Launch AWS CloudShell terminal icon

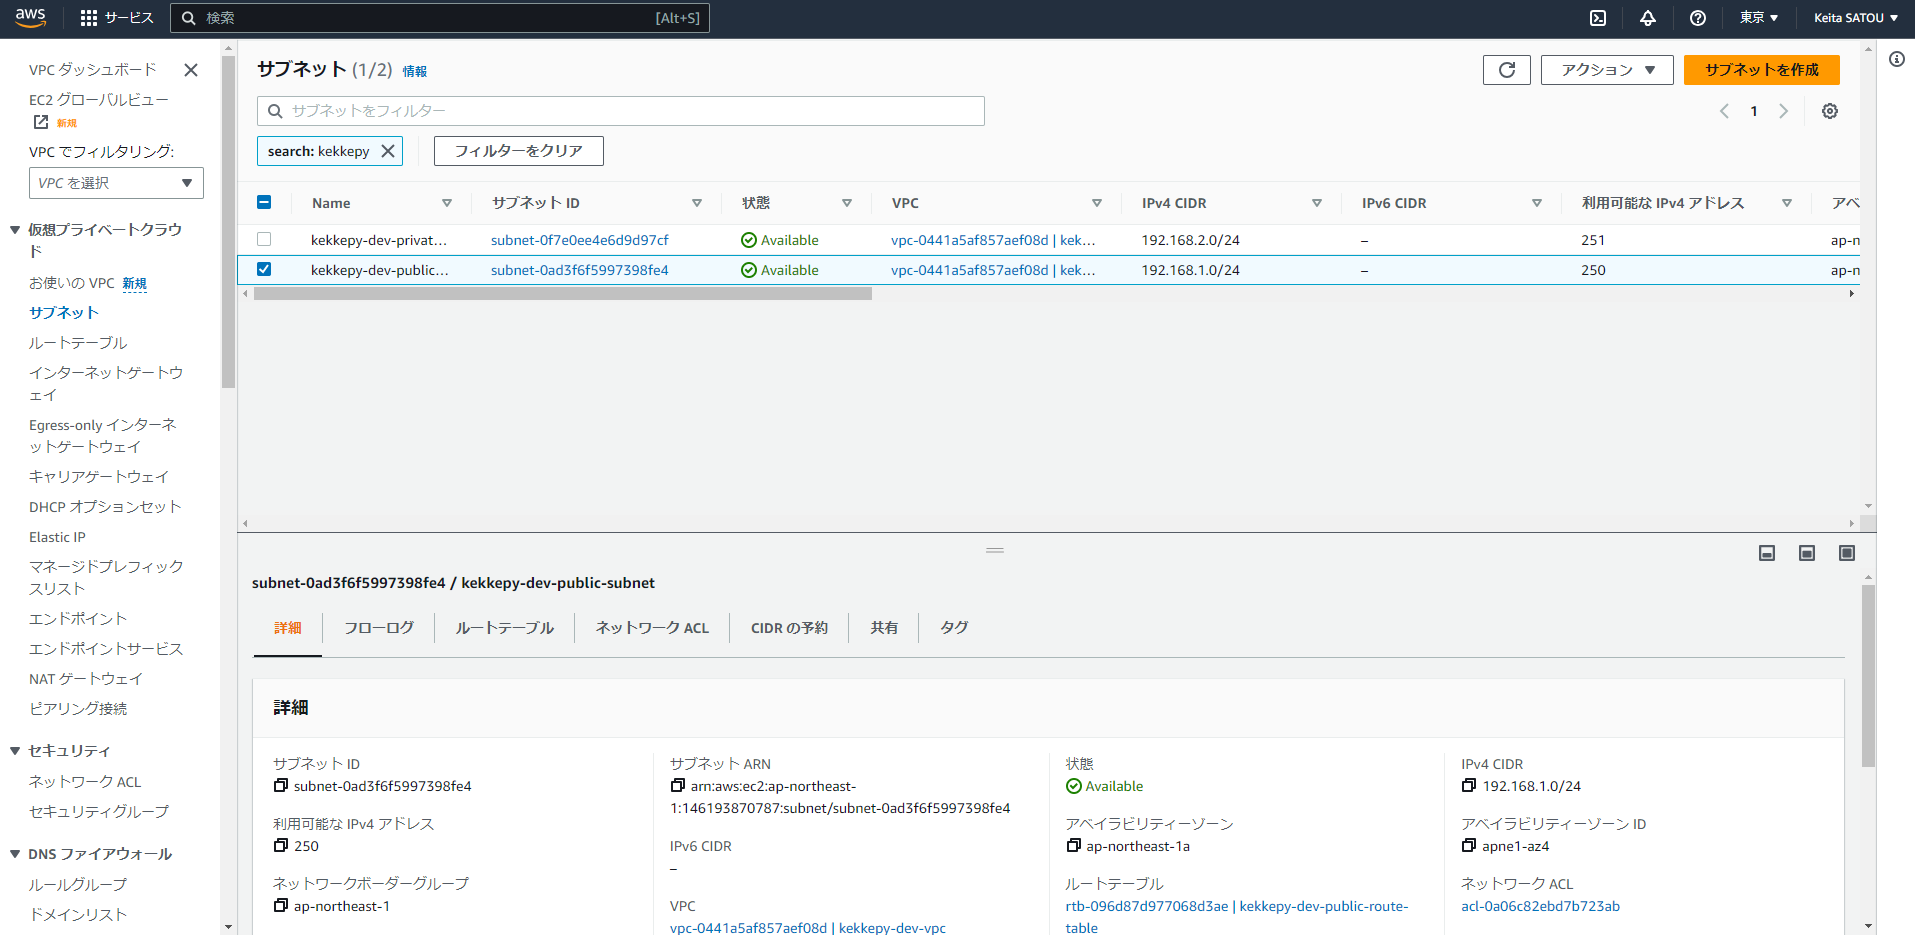coord(1598,18)
